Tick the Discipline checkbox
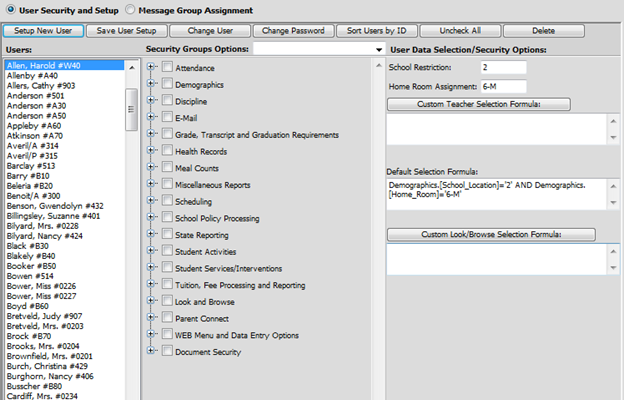The width and height of the screenshot is (625, 401). point(167,100)
